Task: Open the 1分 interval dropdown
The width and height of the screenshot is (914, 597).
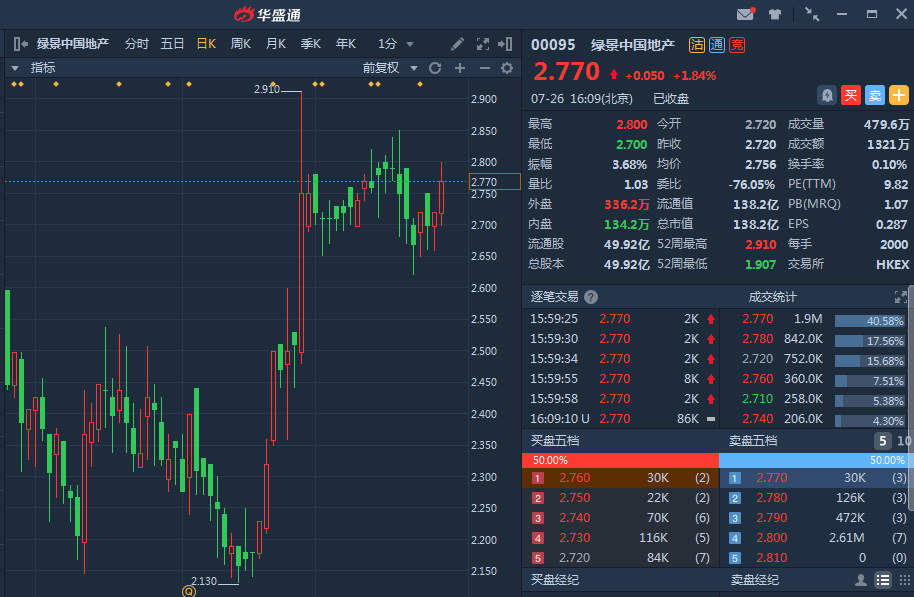Action: (x=396, y=44)
